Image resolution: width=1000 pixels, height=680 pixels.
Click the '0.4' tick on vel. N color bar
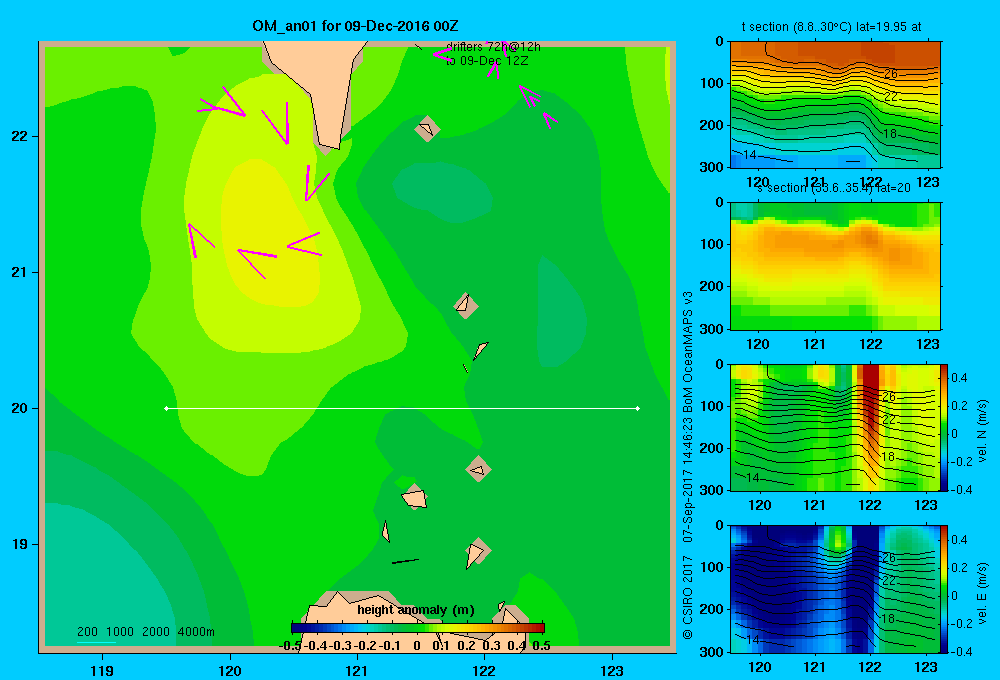click(959, 378)
